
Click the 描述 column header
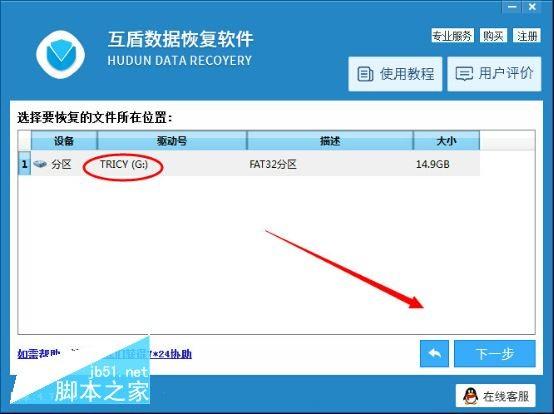click(330, 141)
